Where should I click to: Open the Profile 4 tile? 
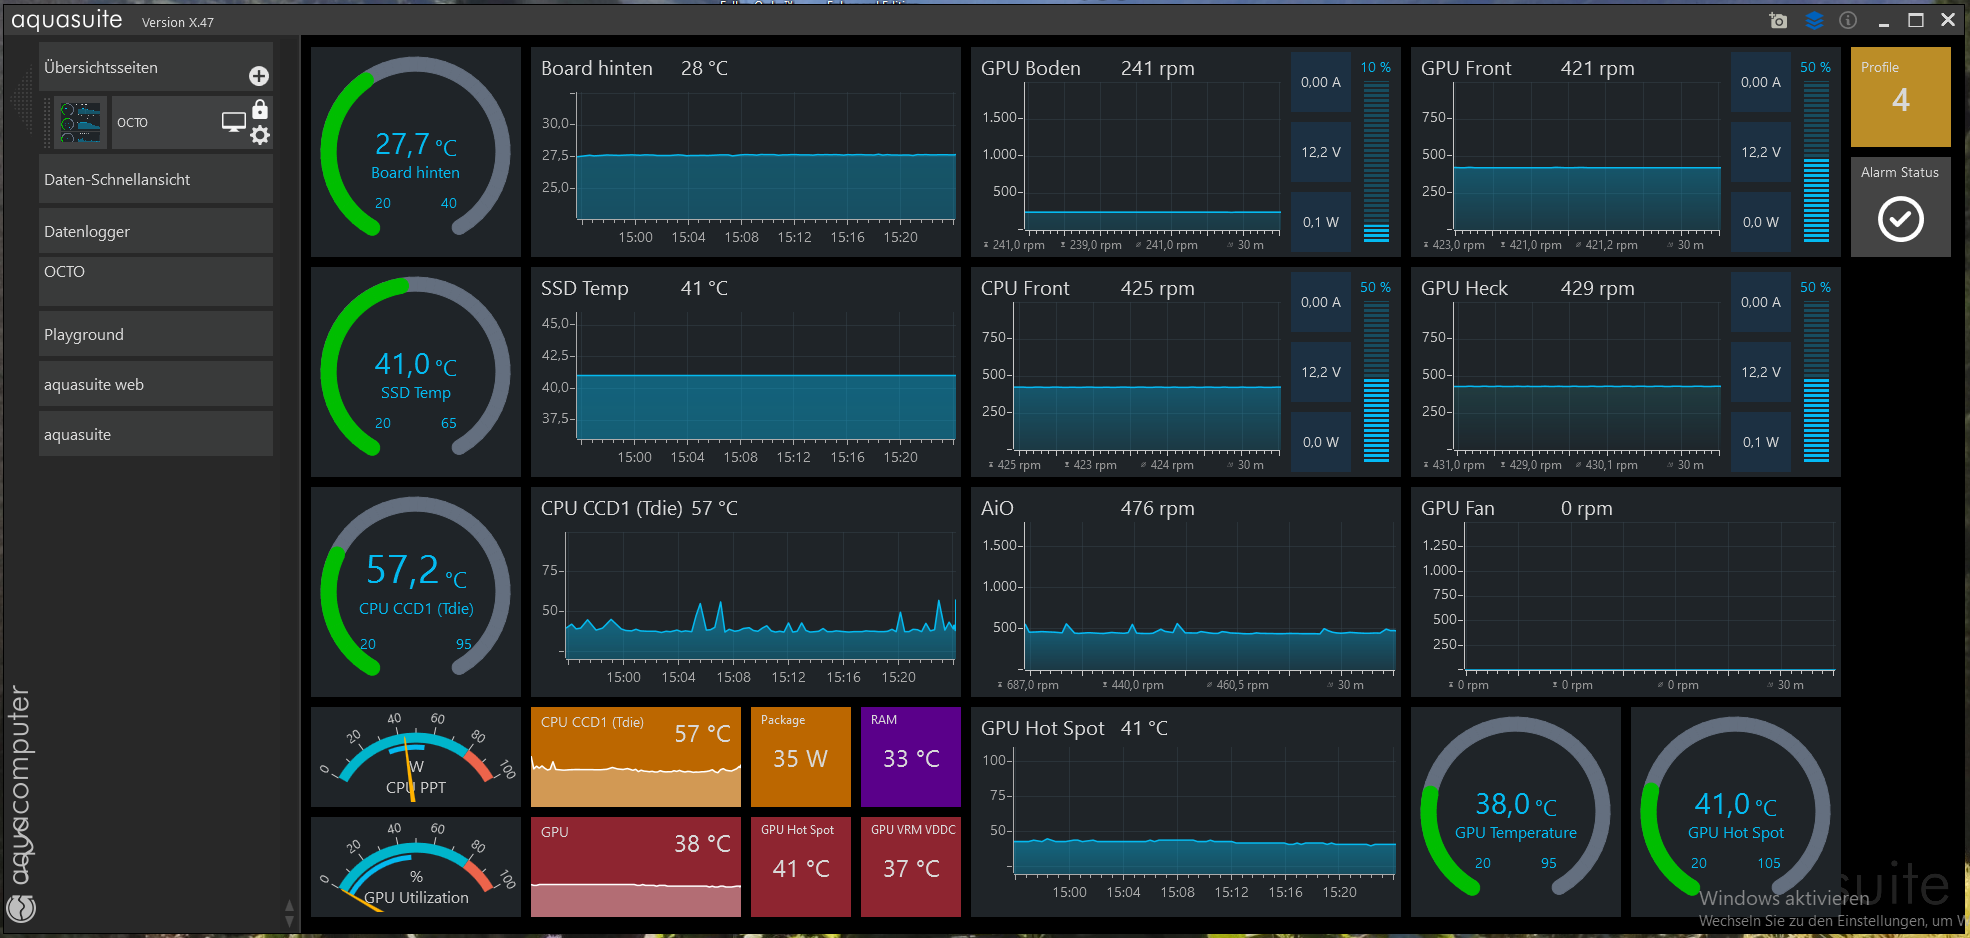[x=1900, y=97]
